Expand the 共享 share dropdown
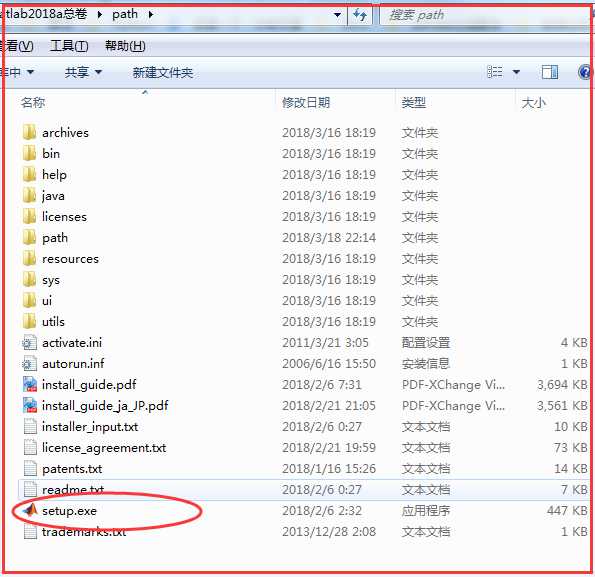595x577 pixels. (x=98, y=72)
